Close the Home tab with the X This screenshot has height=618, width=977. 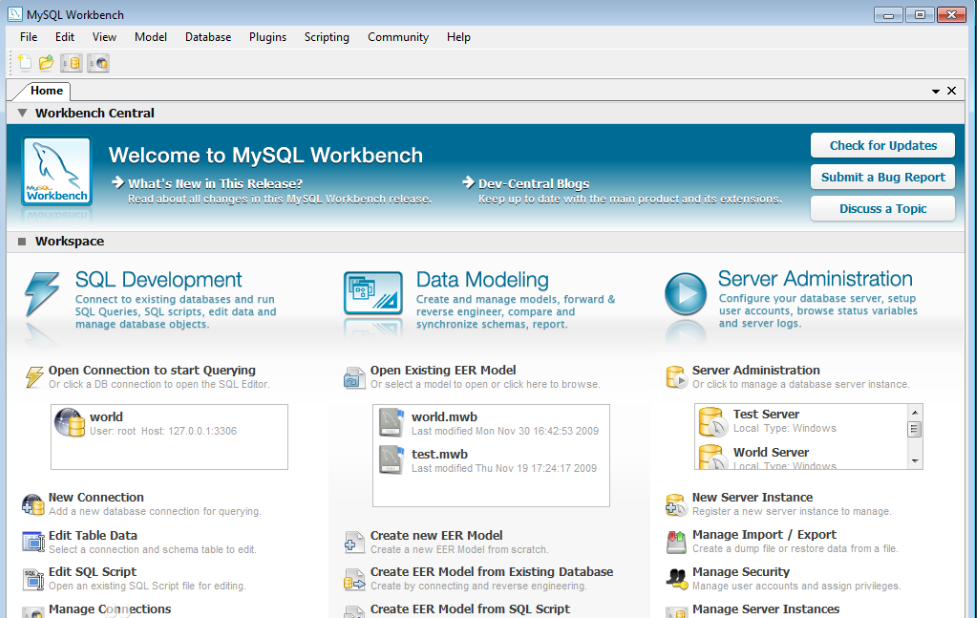coord(951,91)
